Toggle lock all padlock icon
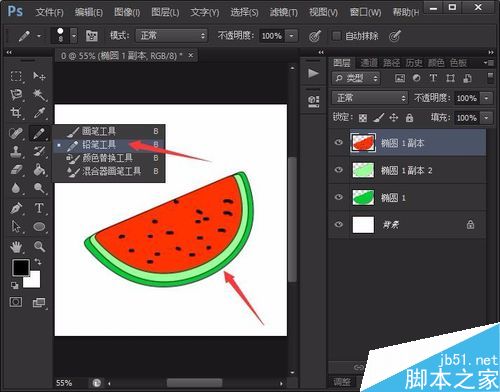This screenshot has width=500, height=392. pyautogui.click(x=409, y=118)
